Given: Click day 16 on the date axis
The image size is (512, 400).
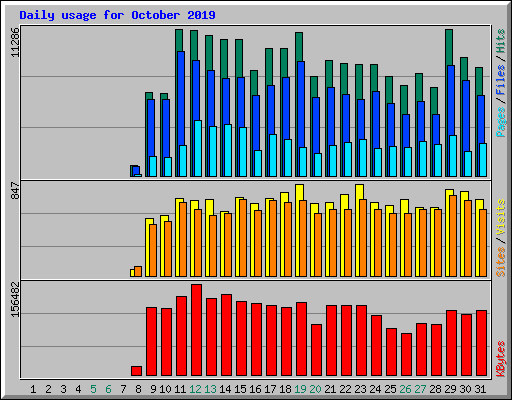Looking at the screenshot, I should tap(255, 389).
